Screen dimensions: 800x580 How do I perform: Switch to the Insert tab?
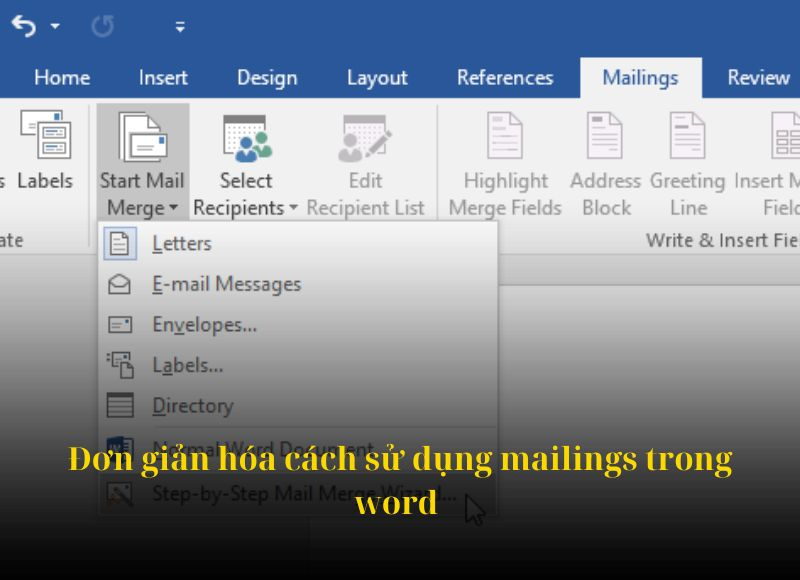coord(163,78)
